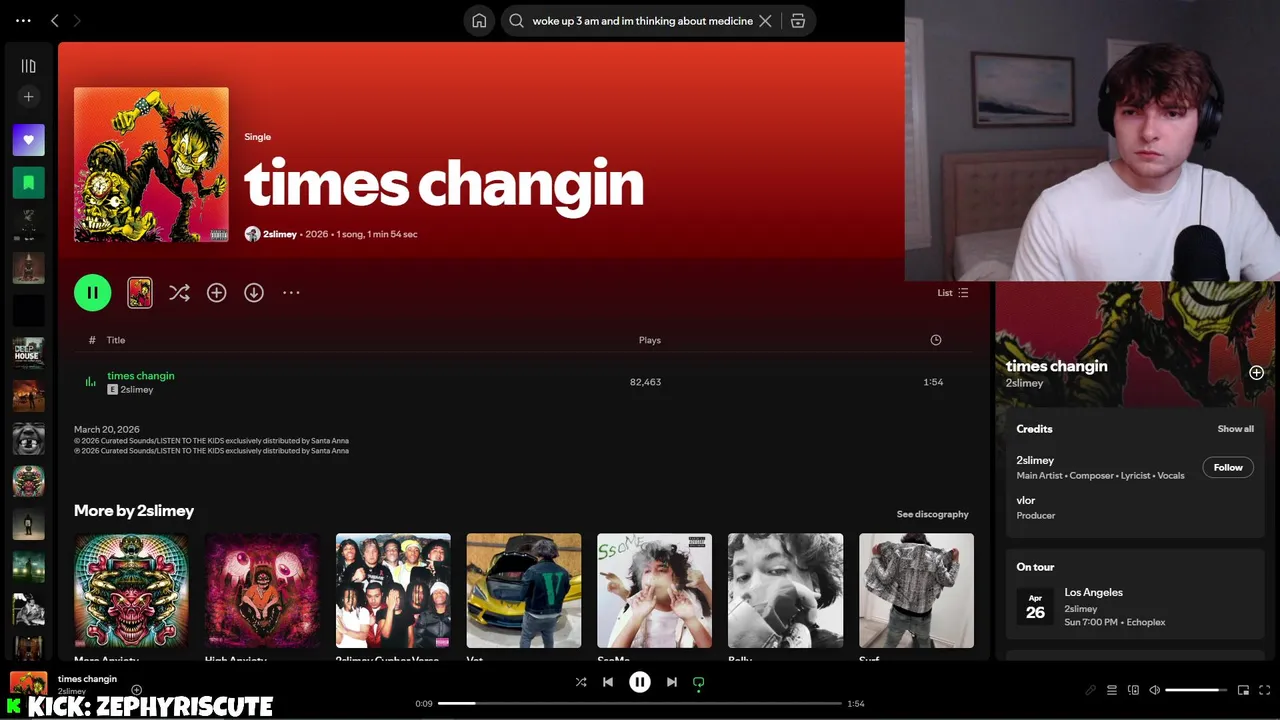Click the 82,463 plays value

[x=645, y=382]
